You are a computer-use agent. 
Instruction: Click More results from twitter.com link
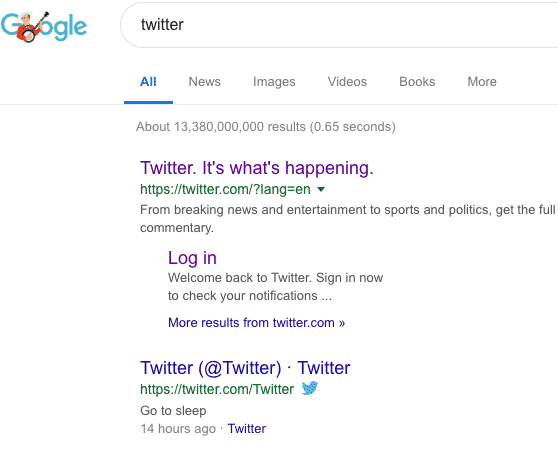(x=257, y=323)
